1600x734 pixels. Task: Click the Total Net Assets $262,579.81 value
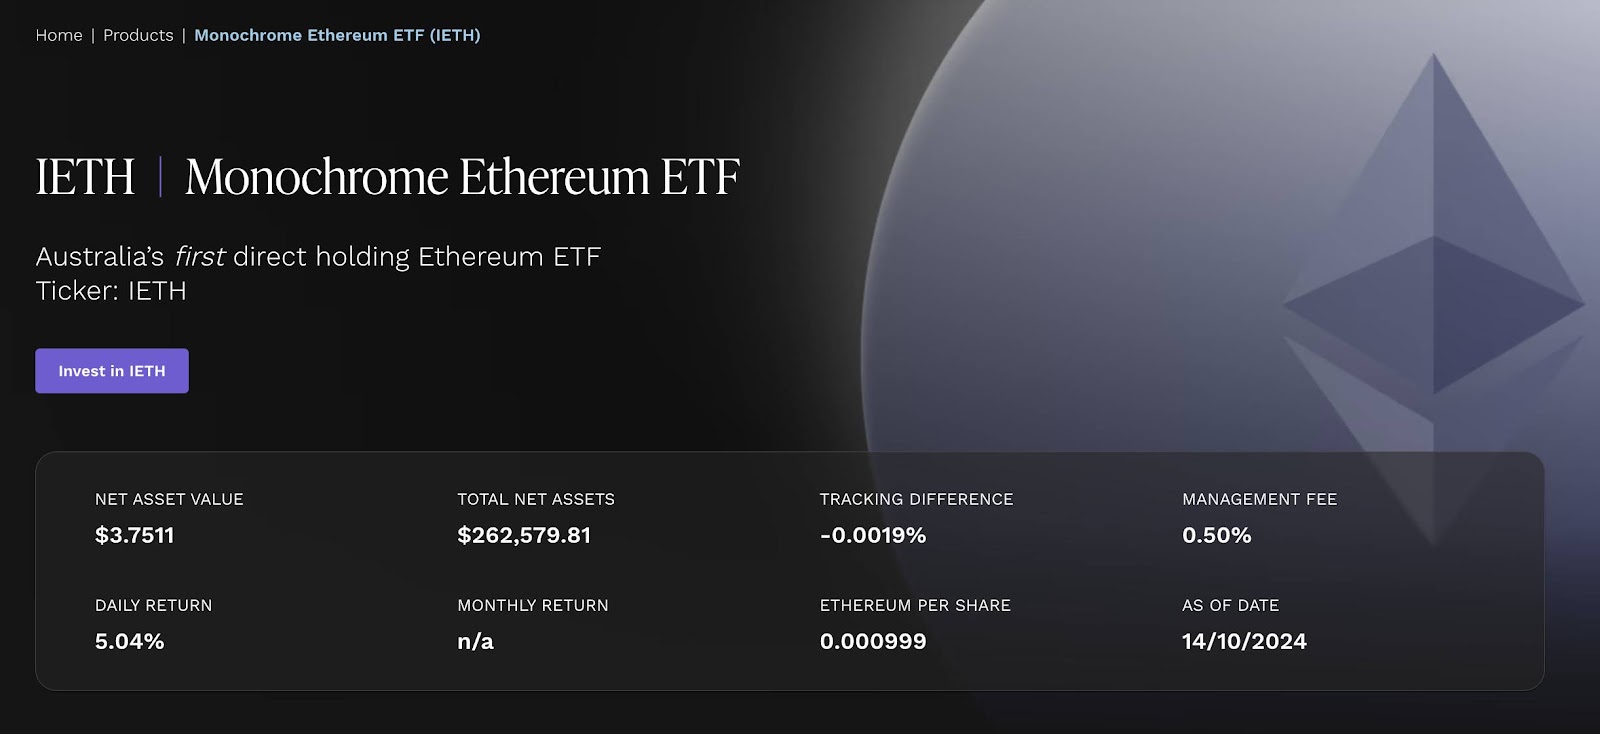(524, 535)
